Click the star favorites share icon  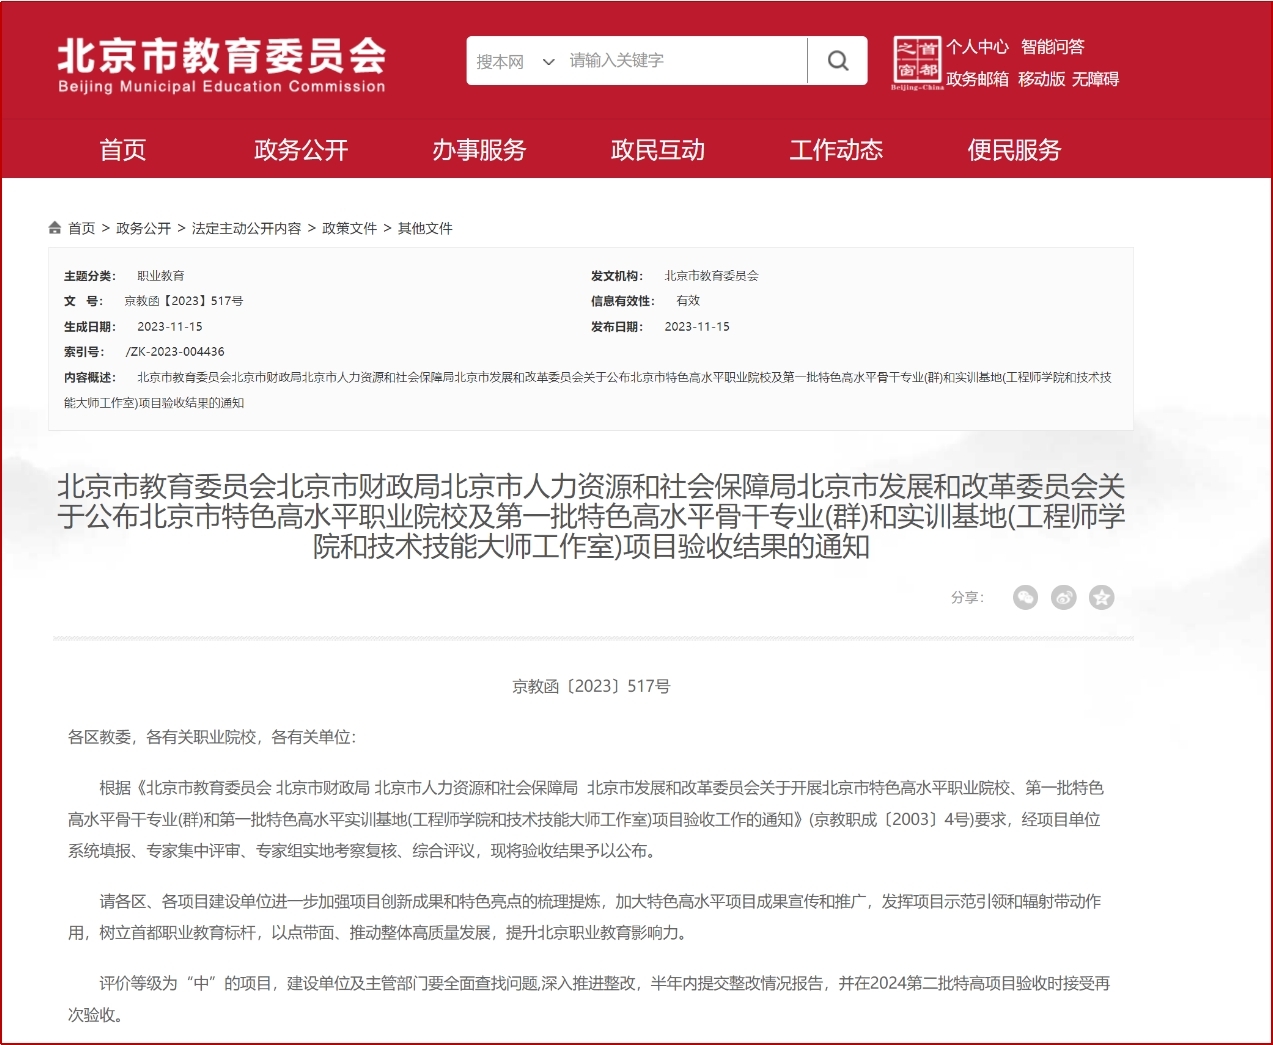click(1101, 598)
